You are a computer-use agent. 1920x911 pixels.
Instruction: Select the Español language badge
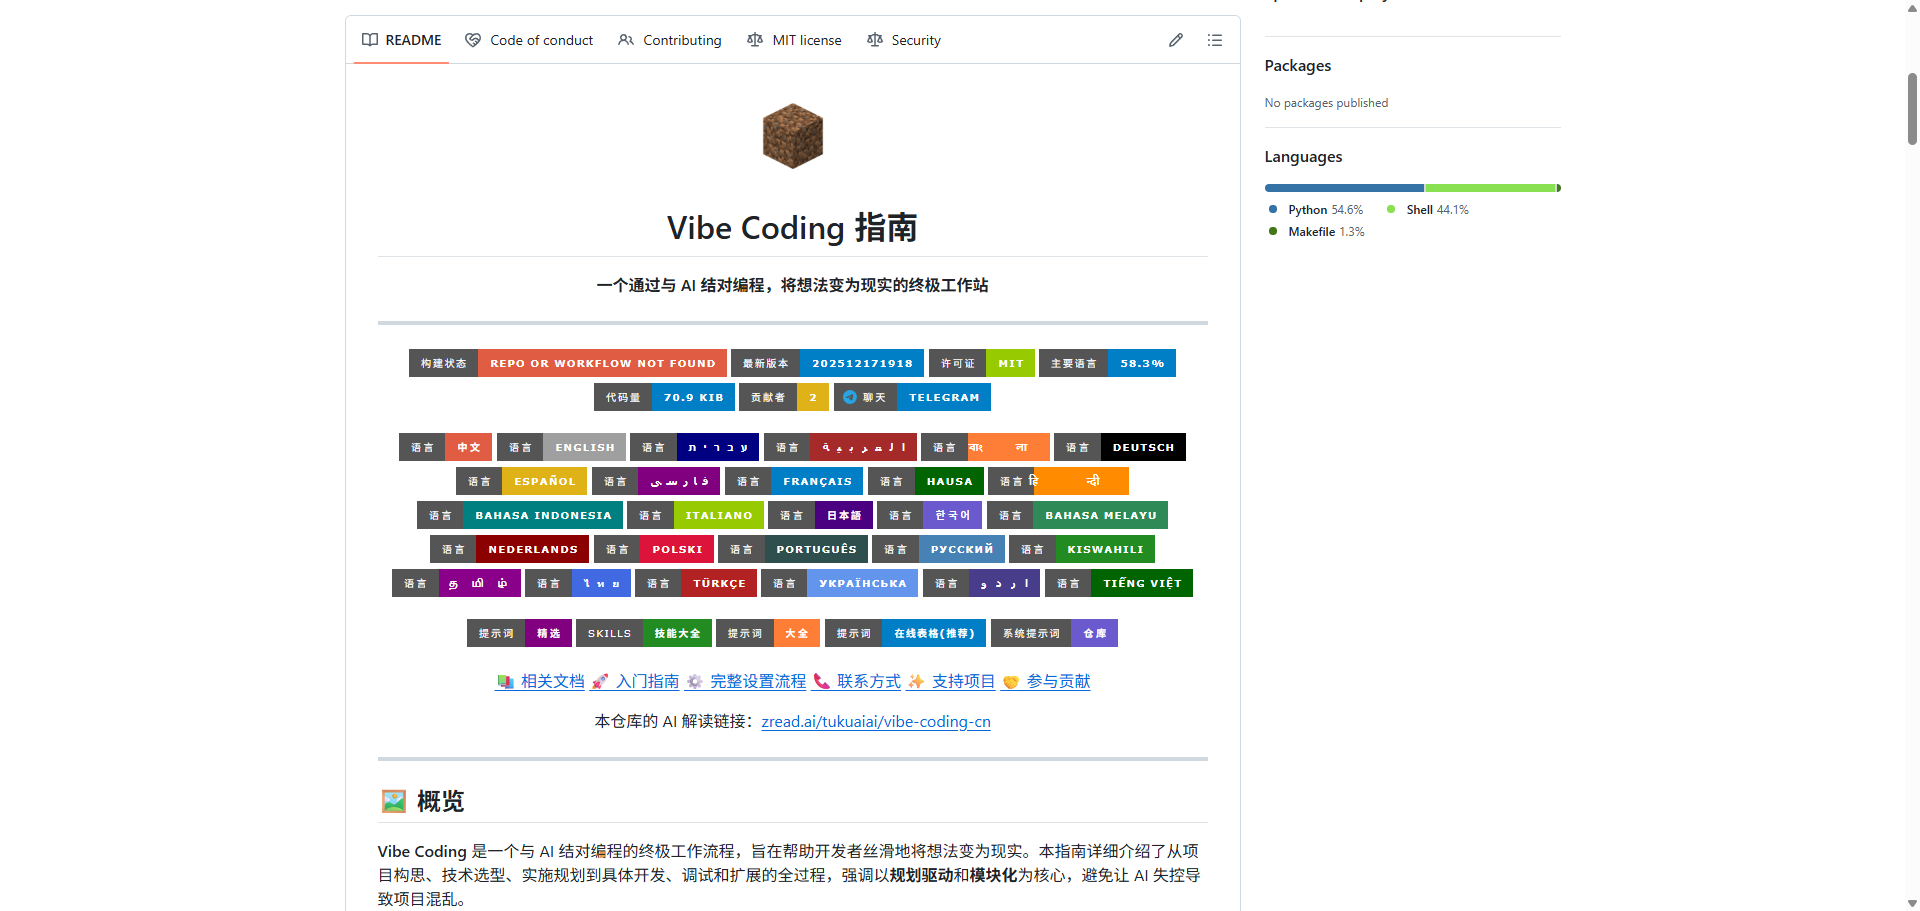tap(522, 481)
